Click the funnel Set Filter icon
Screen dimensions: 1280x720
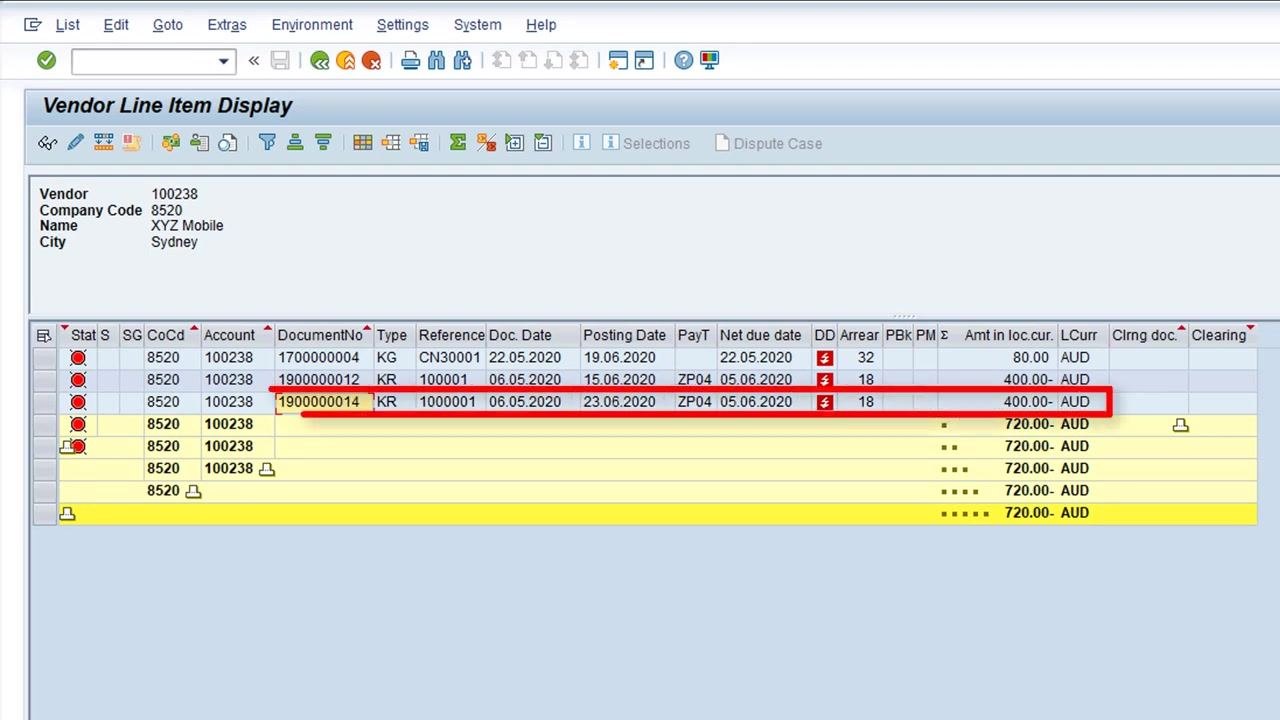(x=267, y=143)
